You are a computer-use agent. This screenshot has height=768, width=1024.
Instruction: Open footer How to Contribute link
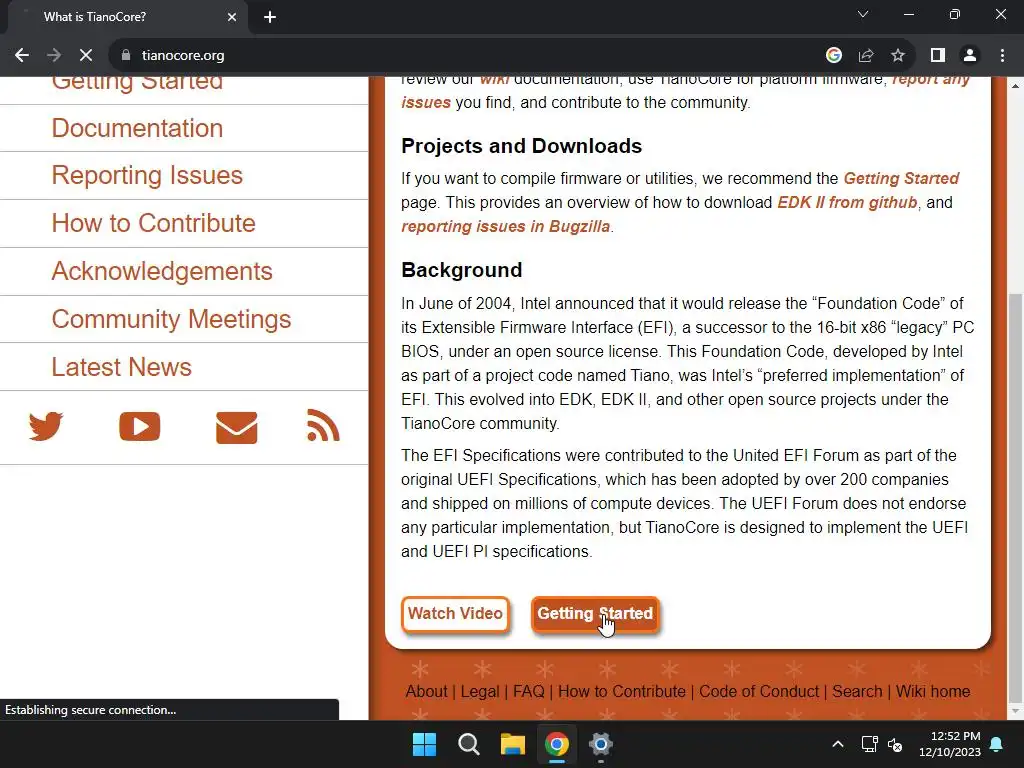pyautogui.click(x=622, y=692)
